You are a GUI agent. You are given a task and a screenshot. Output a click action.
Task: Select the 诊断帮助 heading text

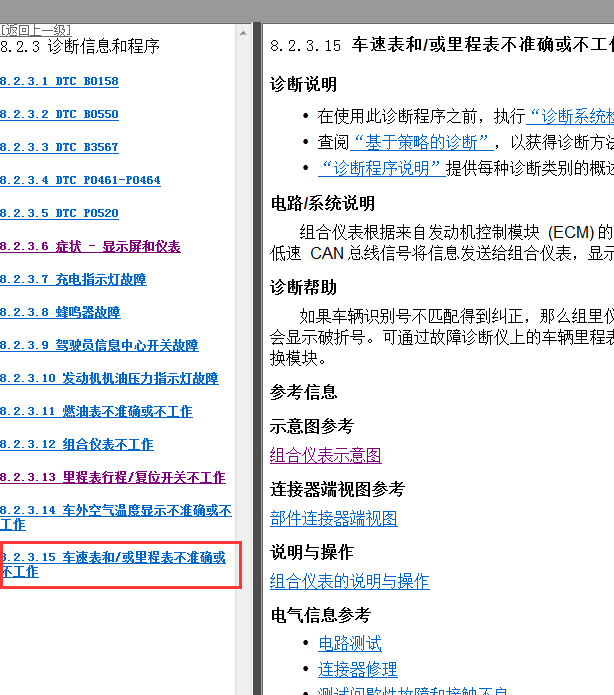[x=304, y=287]
